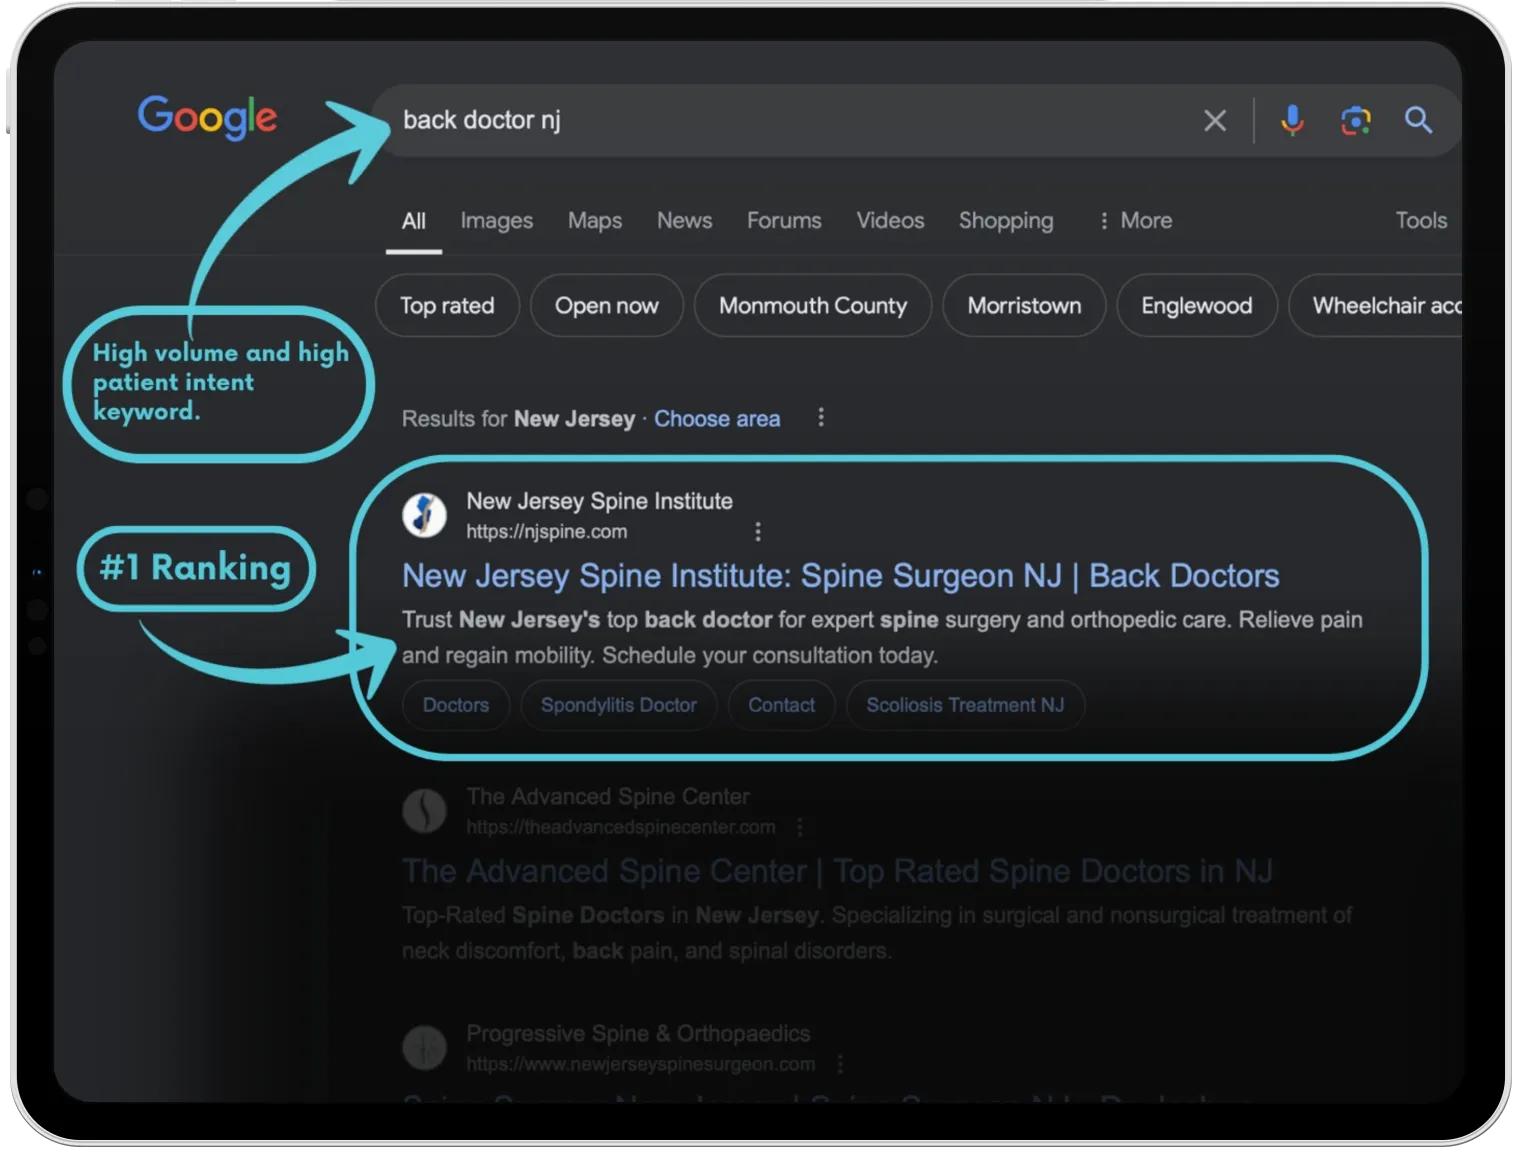Open 'New Jersey Spine Institute: Spine Surgeon NJ' result

(x=840, y=576)
